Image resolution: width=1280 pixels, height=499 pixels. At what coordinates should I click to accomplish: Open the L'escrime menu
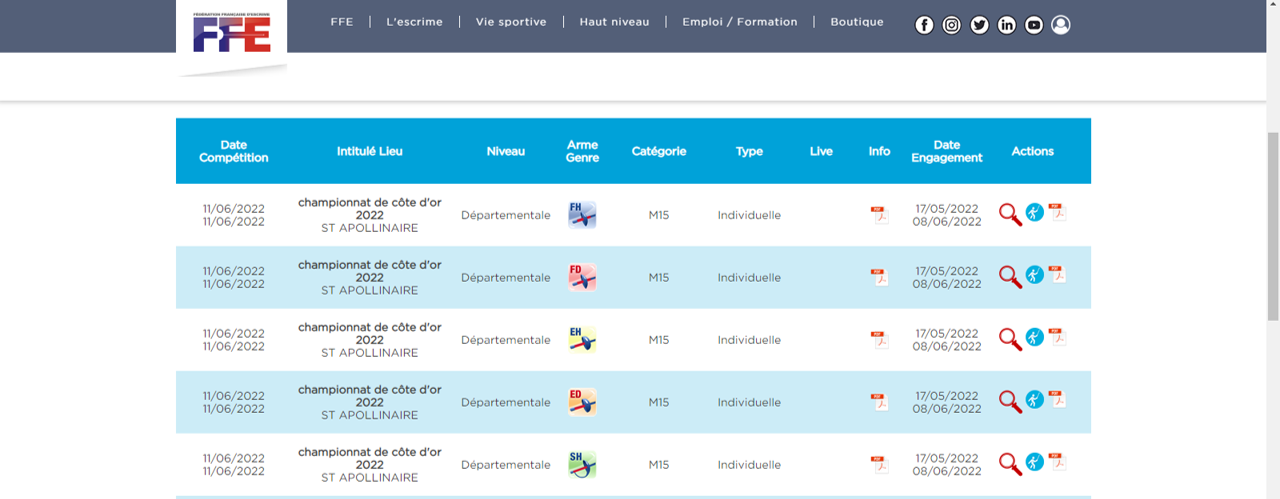tap(414, 22)
